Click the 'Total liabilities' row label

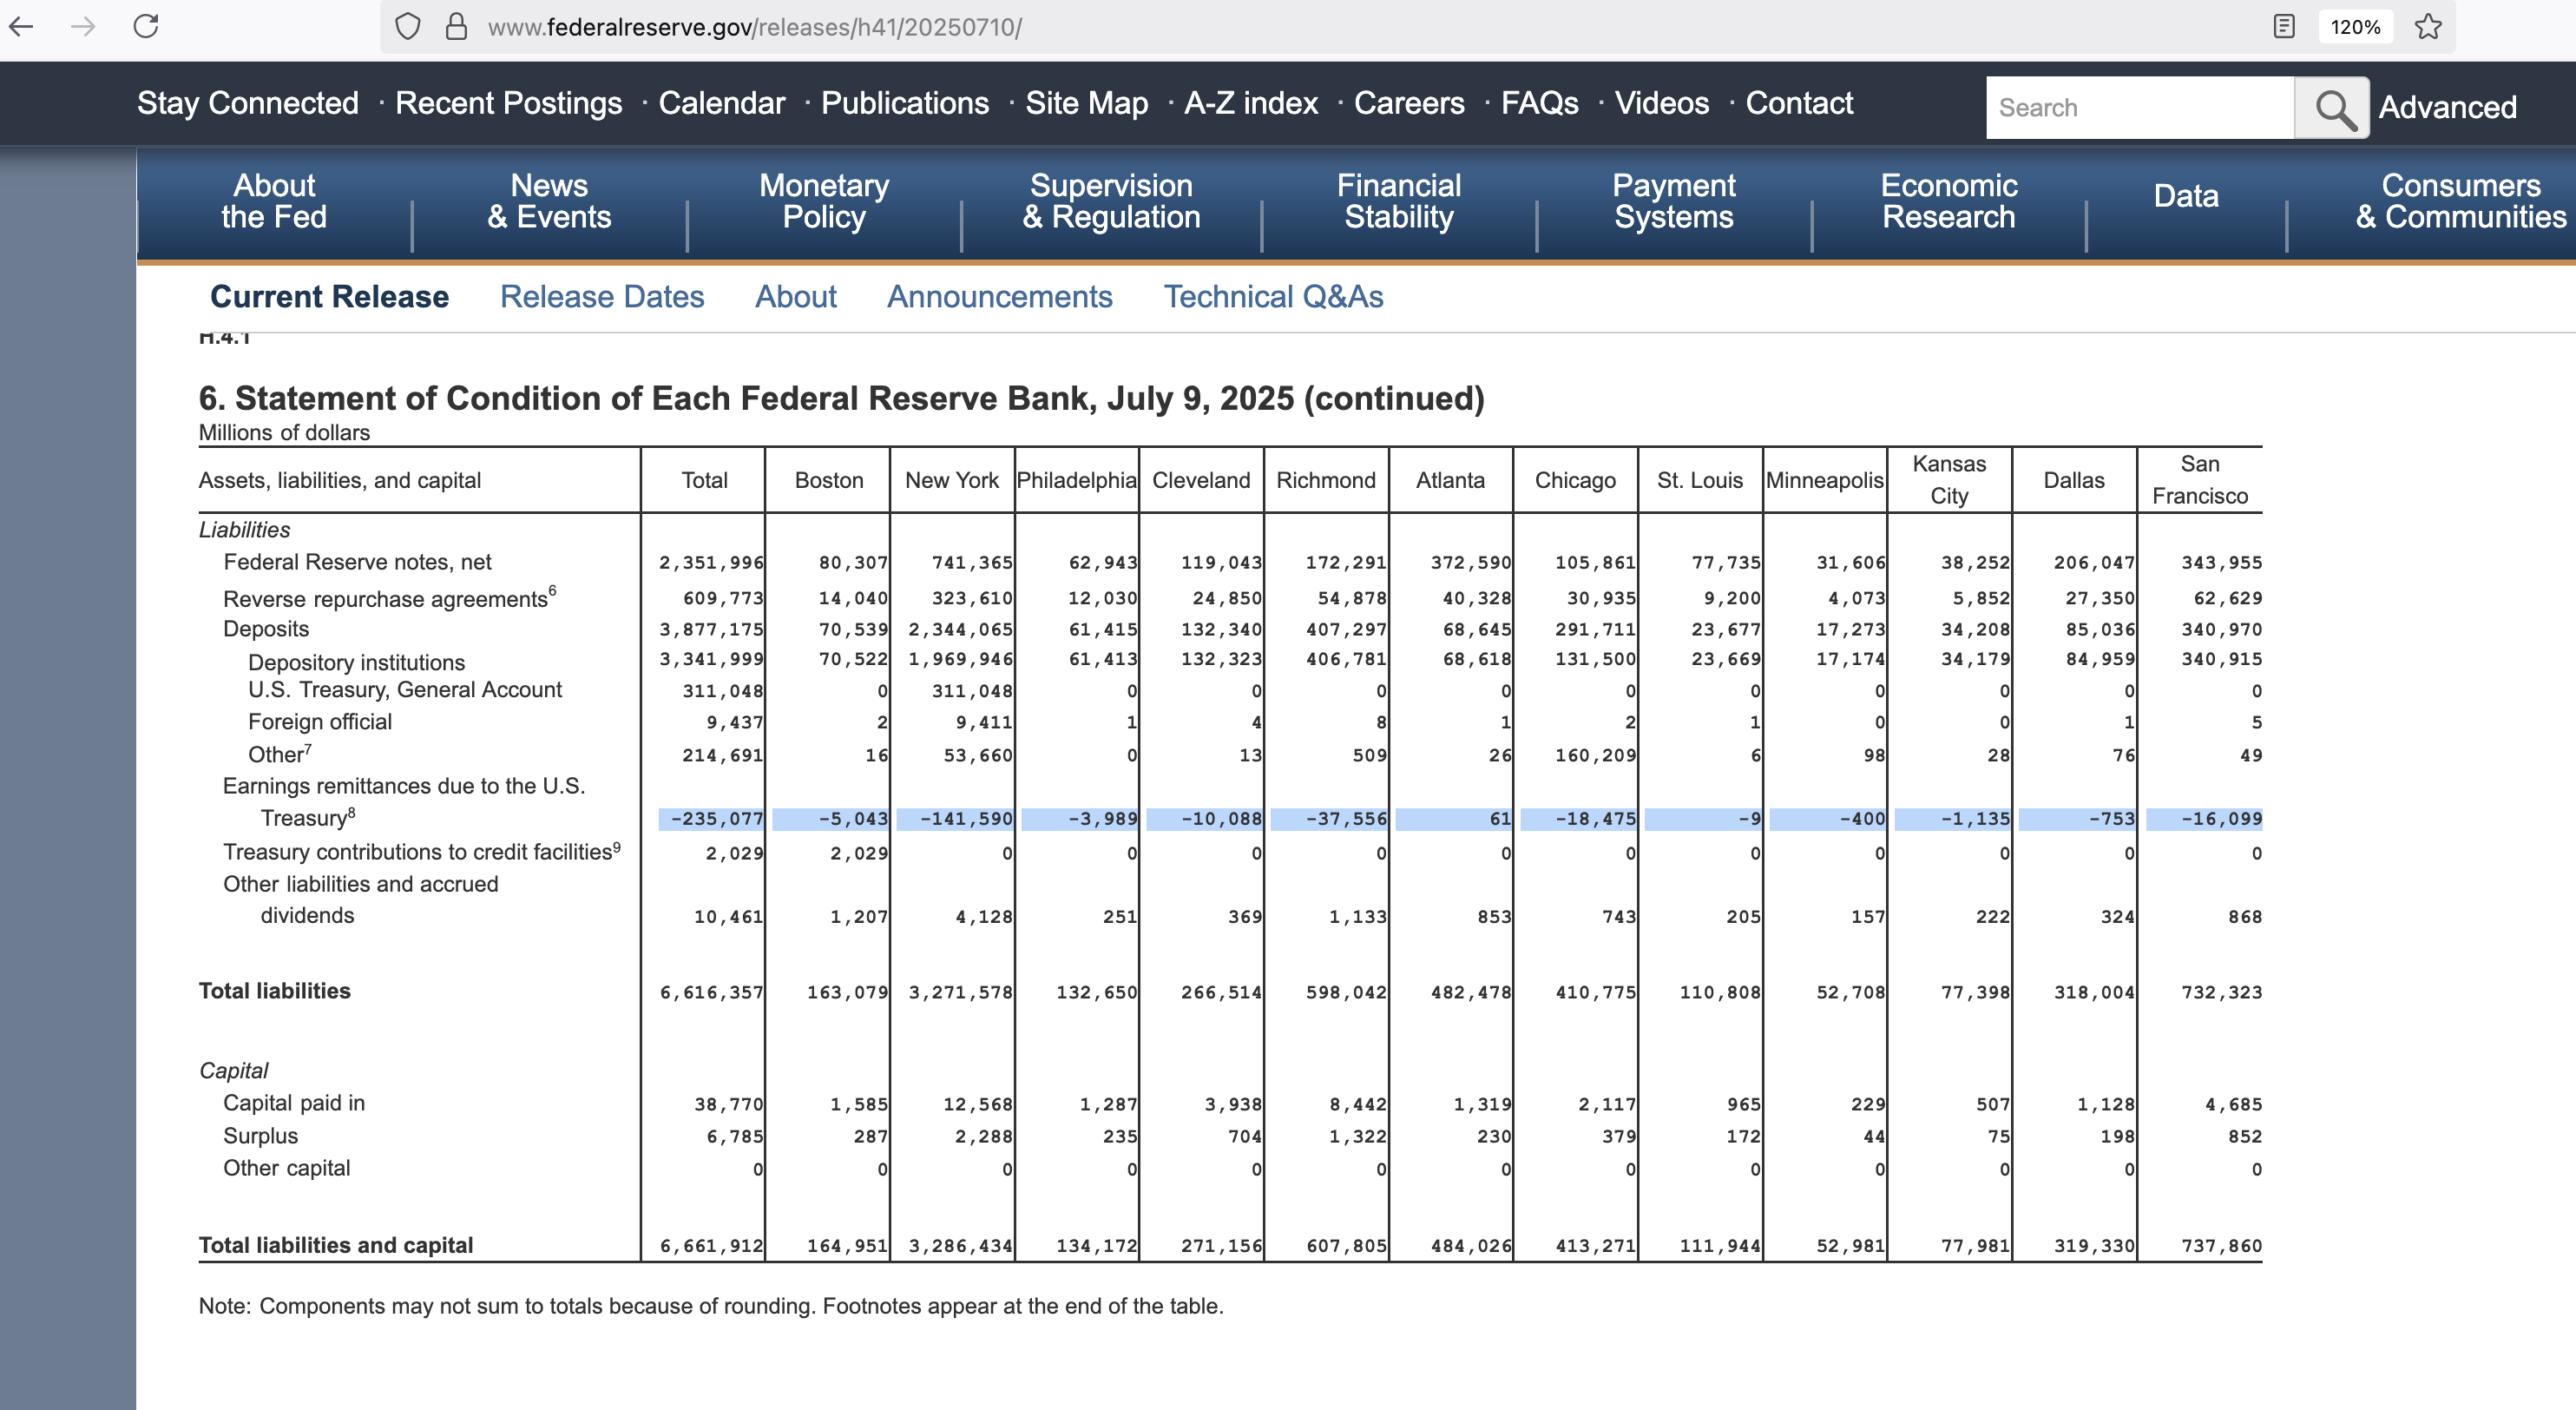274,991
